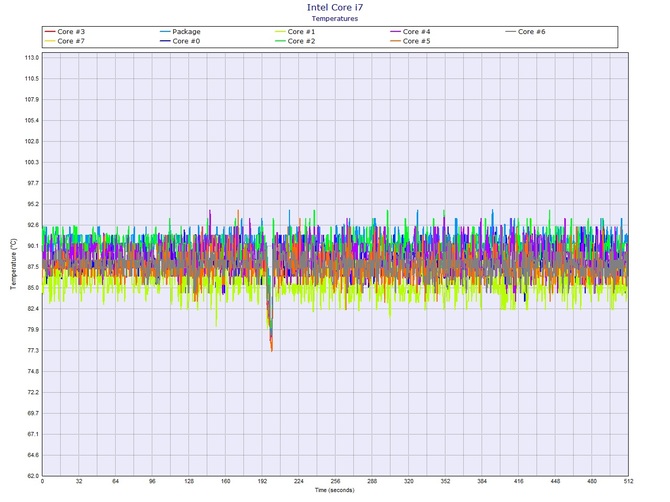Select the Core #3 legend entry
The height and width of the screenshot is (502, 670).
coord(65,32)
